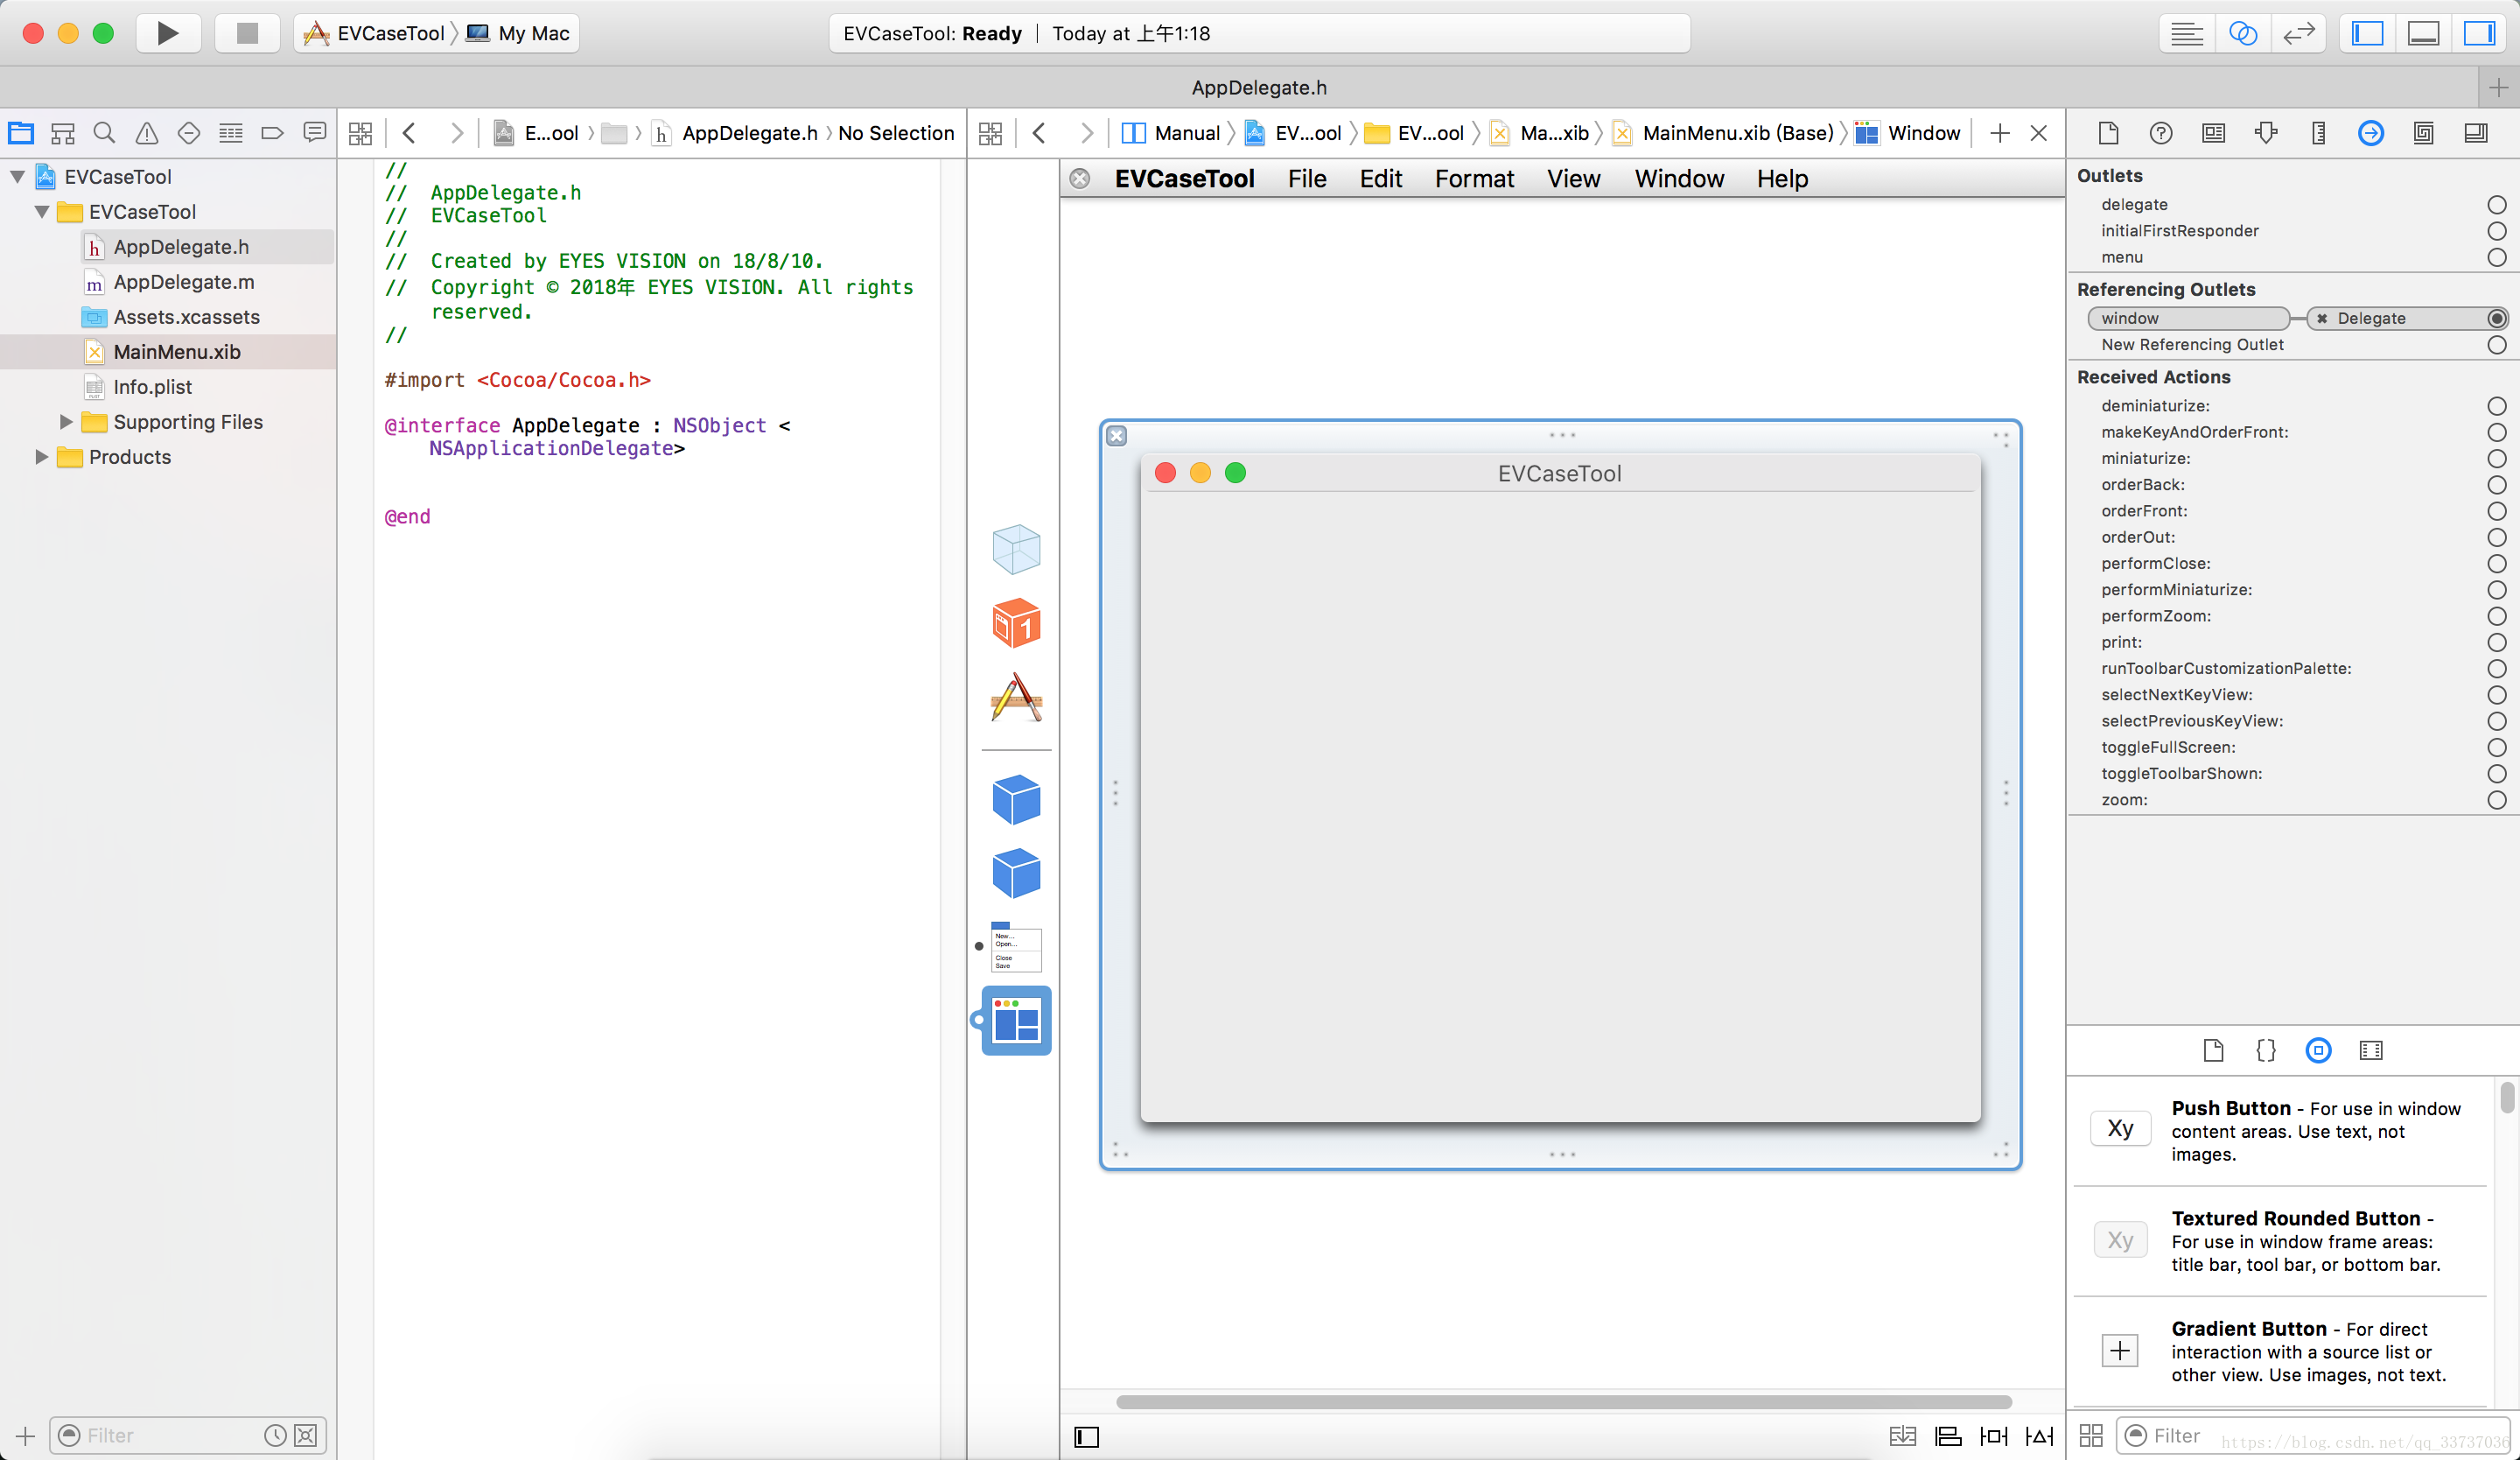Open the Object library circle icon
This screenshot has height=1460, width=2520.
[2318, 1050]
